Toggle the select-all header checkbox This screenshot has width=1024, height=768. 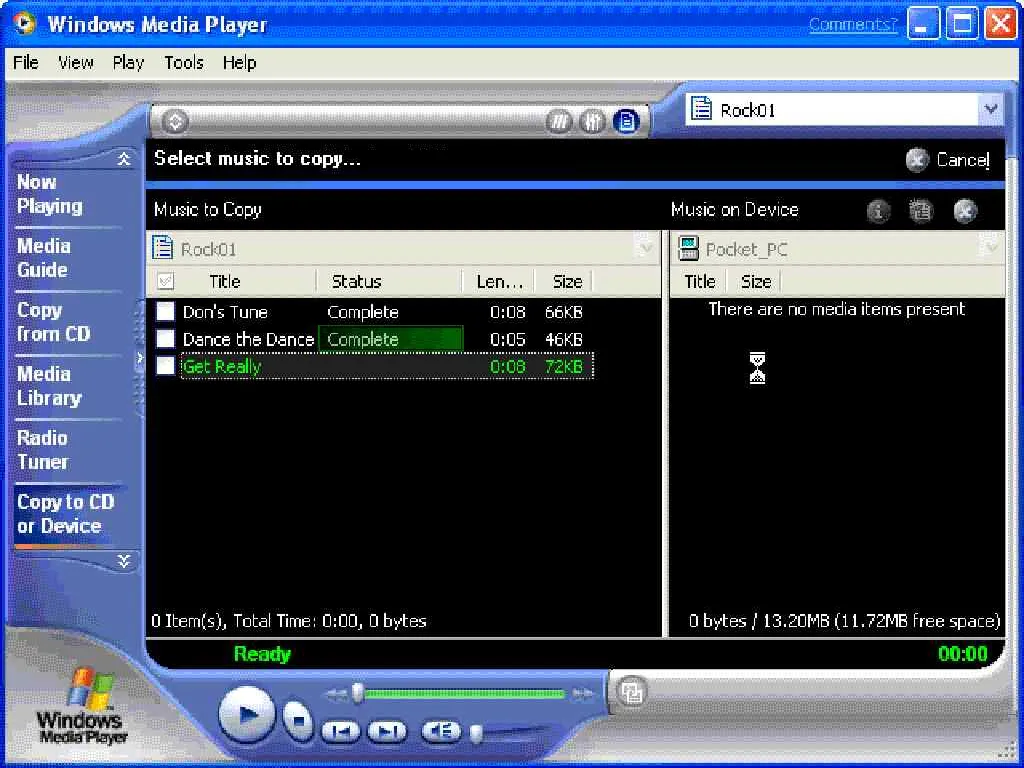165,281
